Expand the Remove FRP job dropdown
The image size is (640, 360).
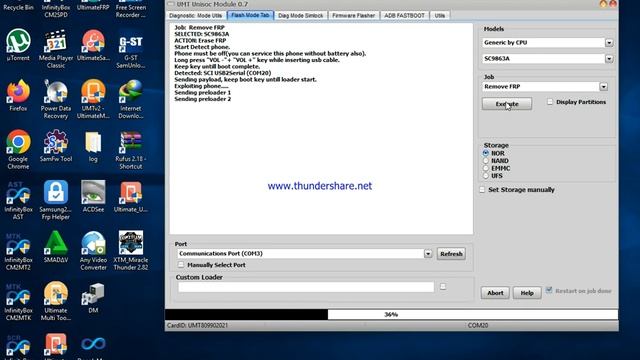pyautogui.click(x=603, y=87)
